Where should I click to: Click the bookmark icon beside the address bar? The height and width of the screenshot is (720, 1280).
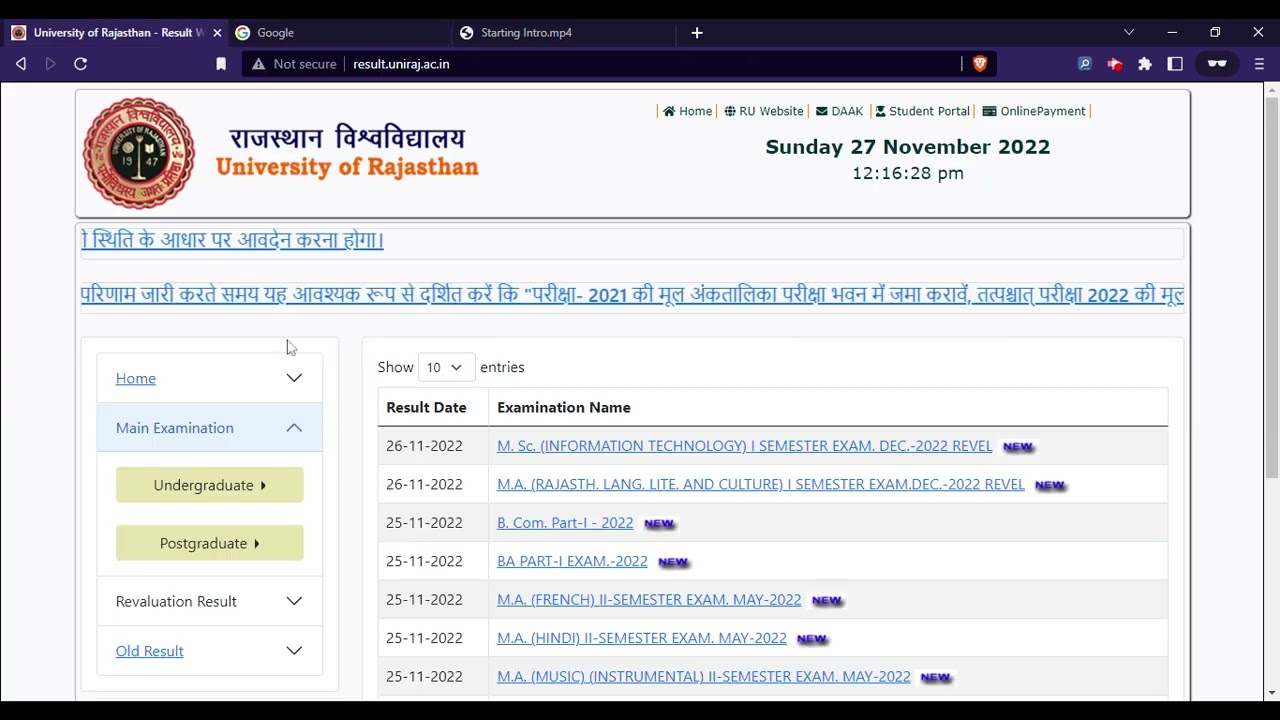[221, 64]
